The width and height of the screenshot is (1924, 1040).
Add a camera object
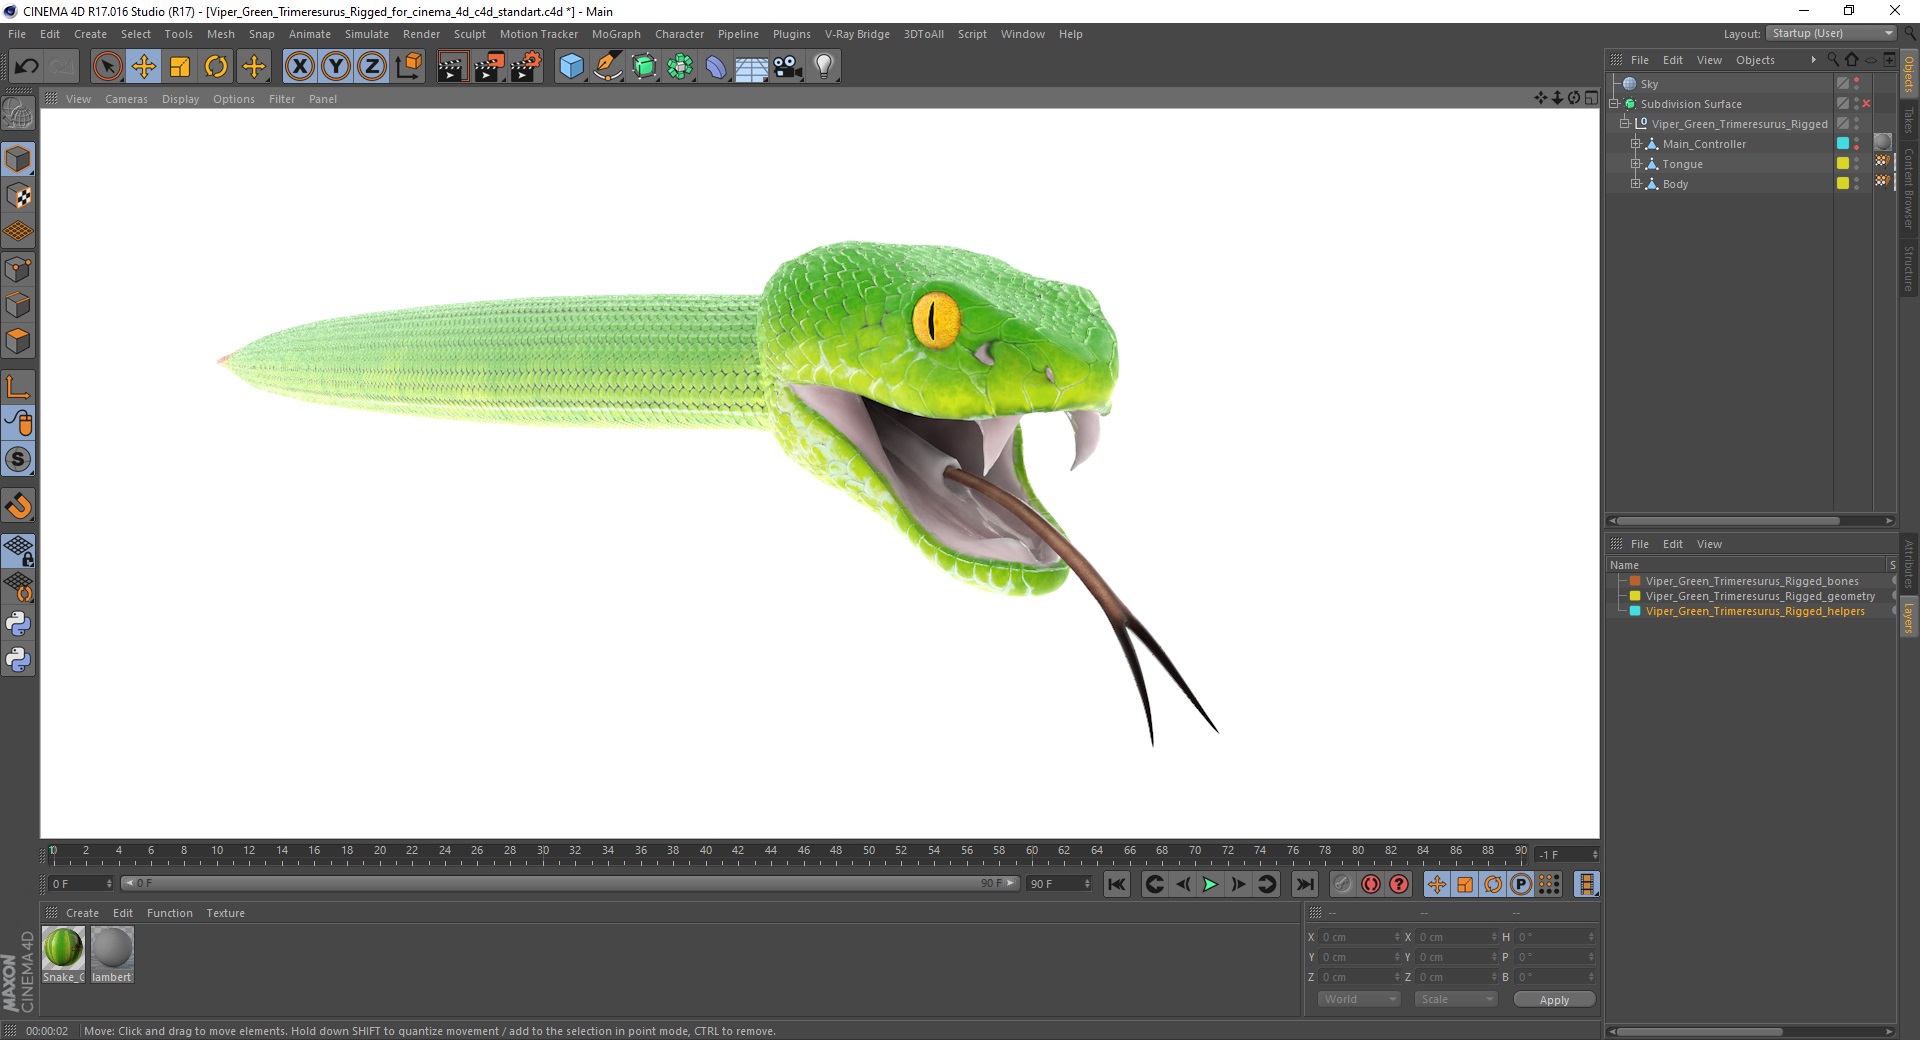click(788, 67)
